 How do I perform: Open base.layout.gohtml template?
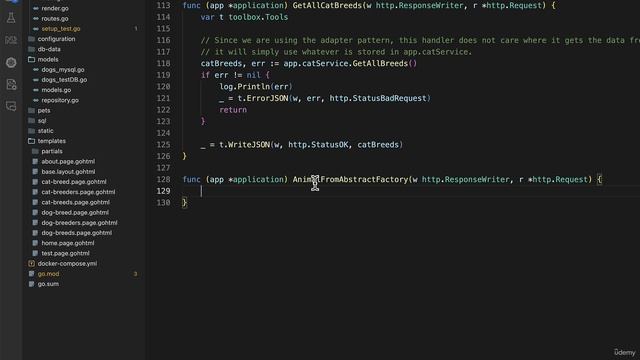click(68, 172)
